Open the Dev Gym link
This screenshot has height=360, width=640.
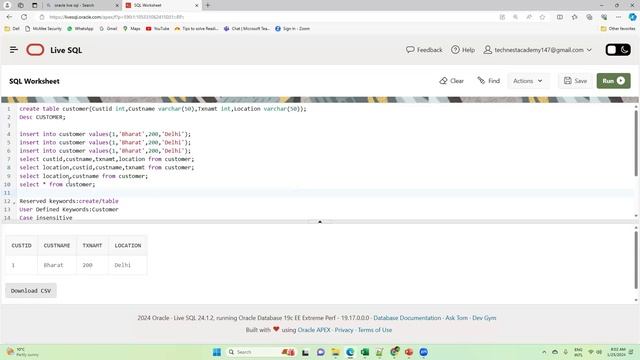[484, 318]
